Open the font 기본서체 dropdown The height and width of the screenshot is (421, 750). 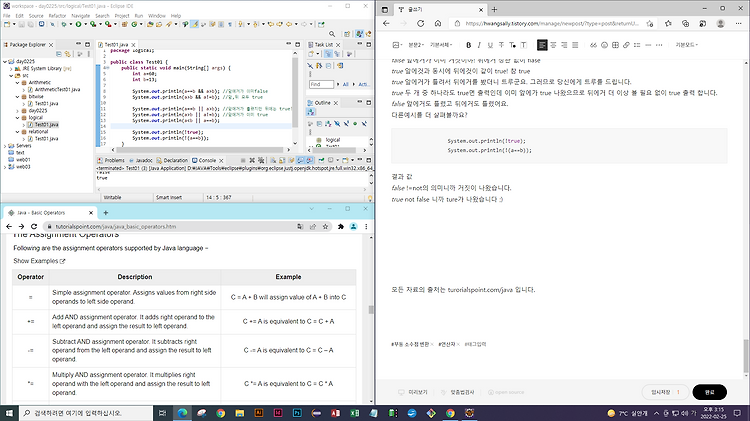tap(441, 45)
